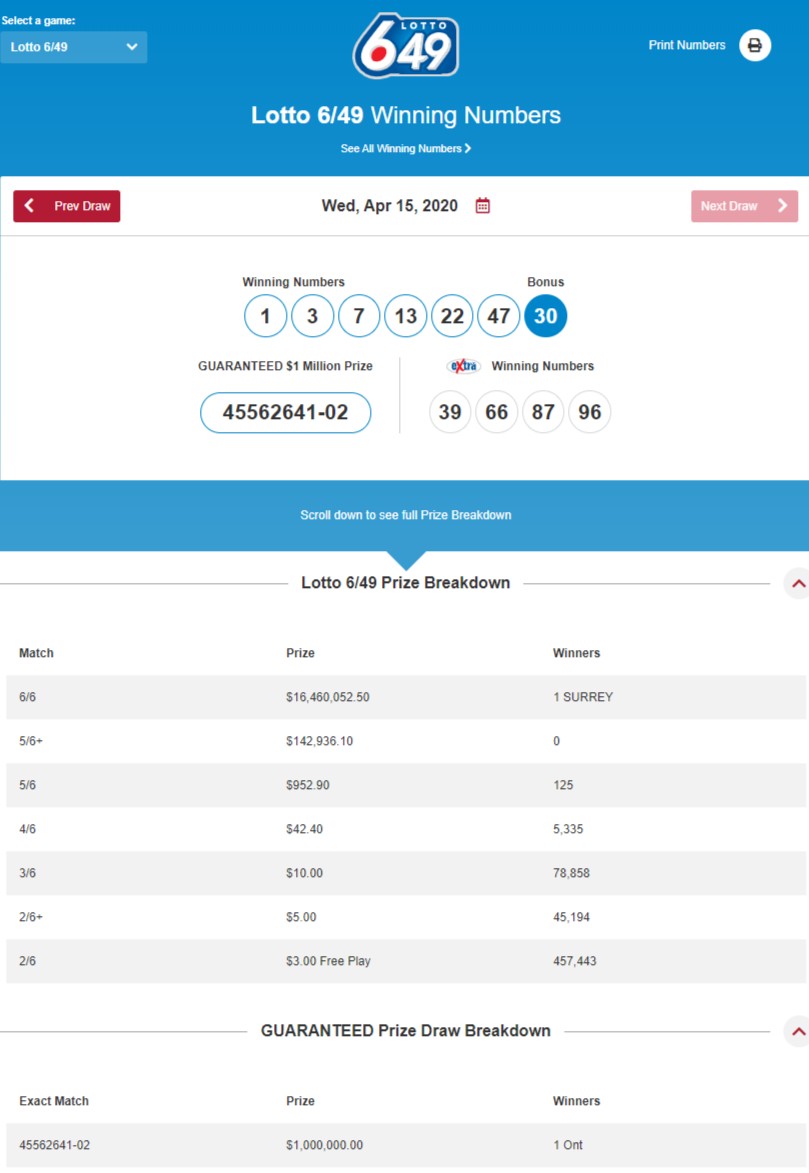
Task: Click the $3.00 Free Play prize cell
Action: pyautogui.click(x=328, y=962)
